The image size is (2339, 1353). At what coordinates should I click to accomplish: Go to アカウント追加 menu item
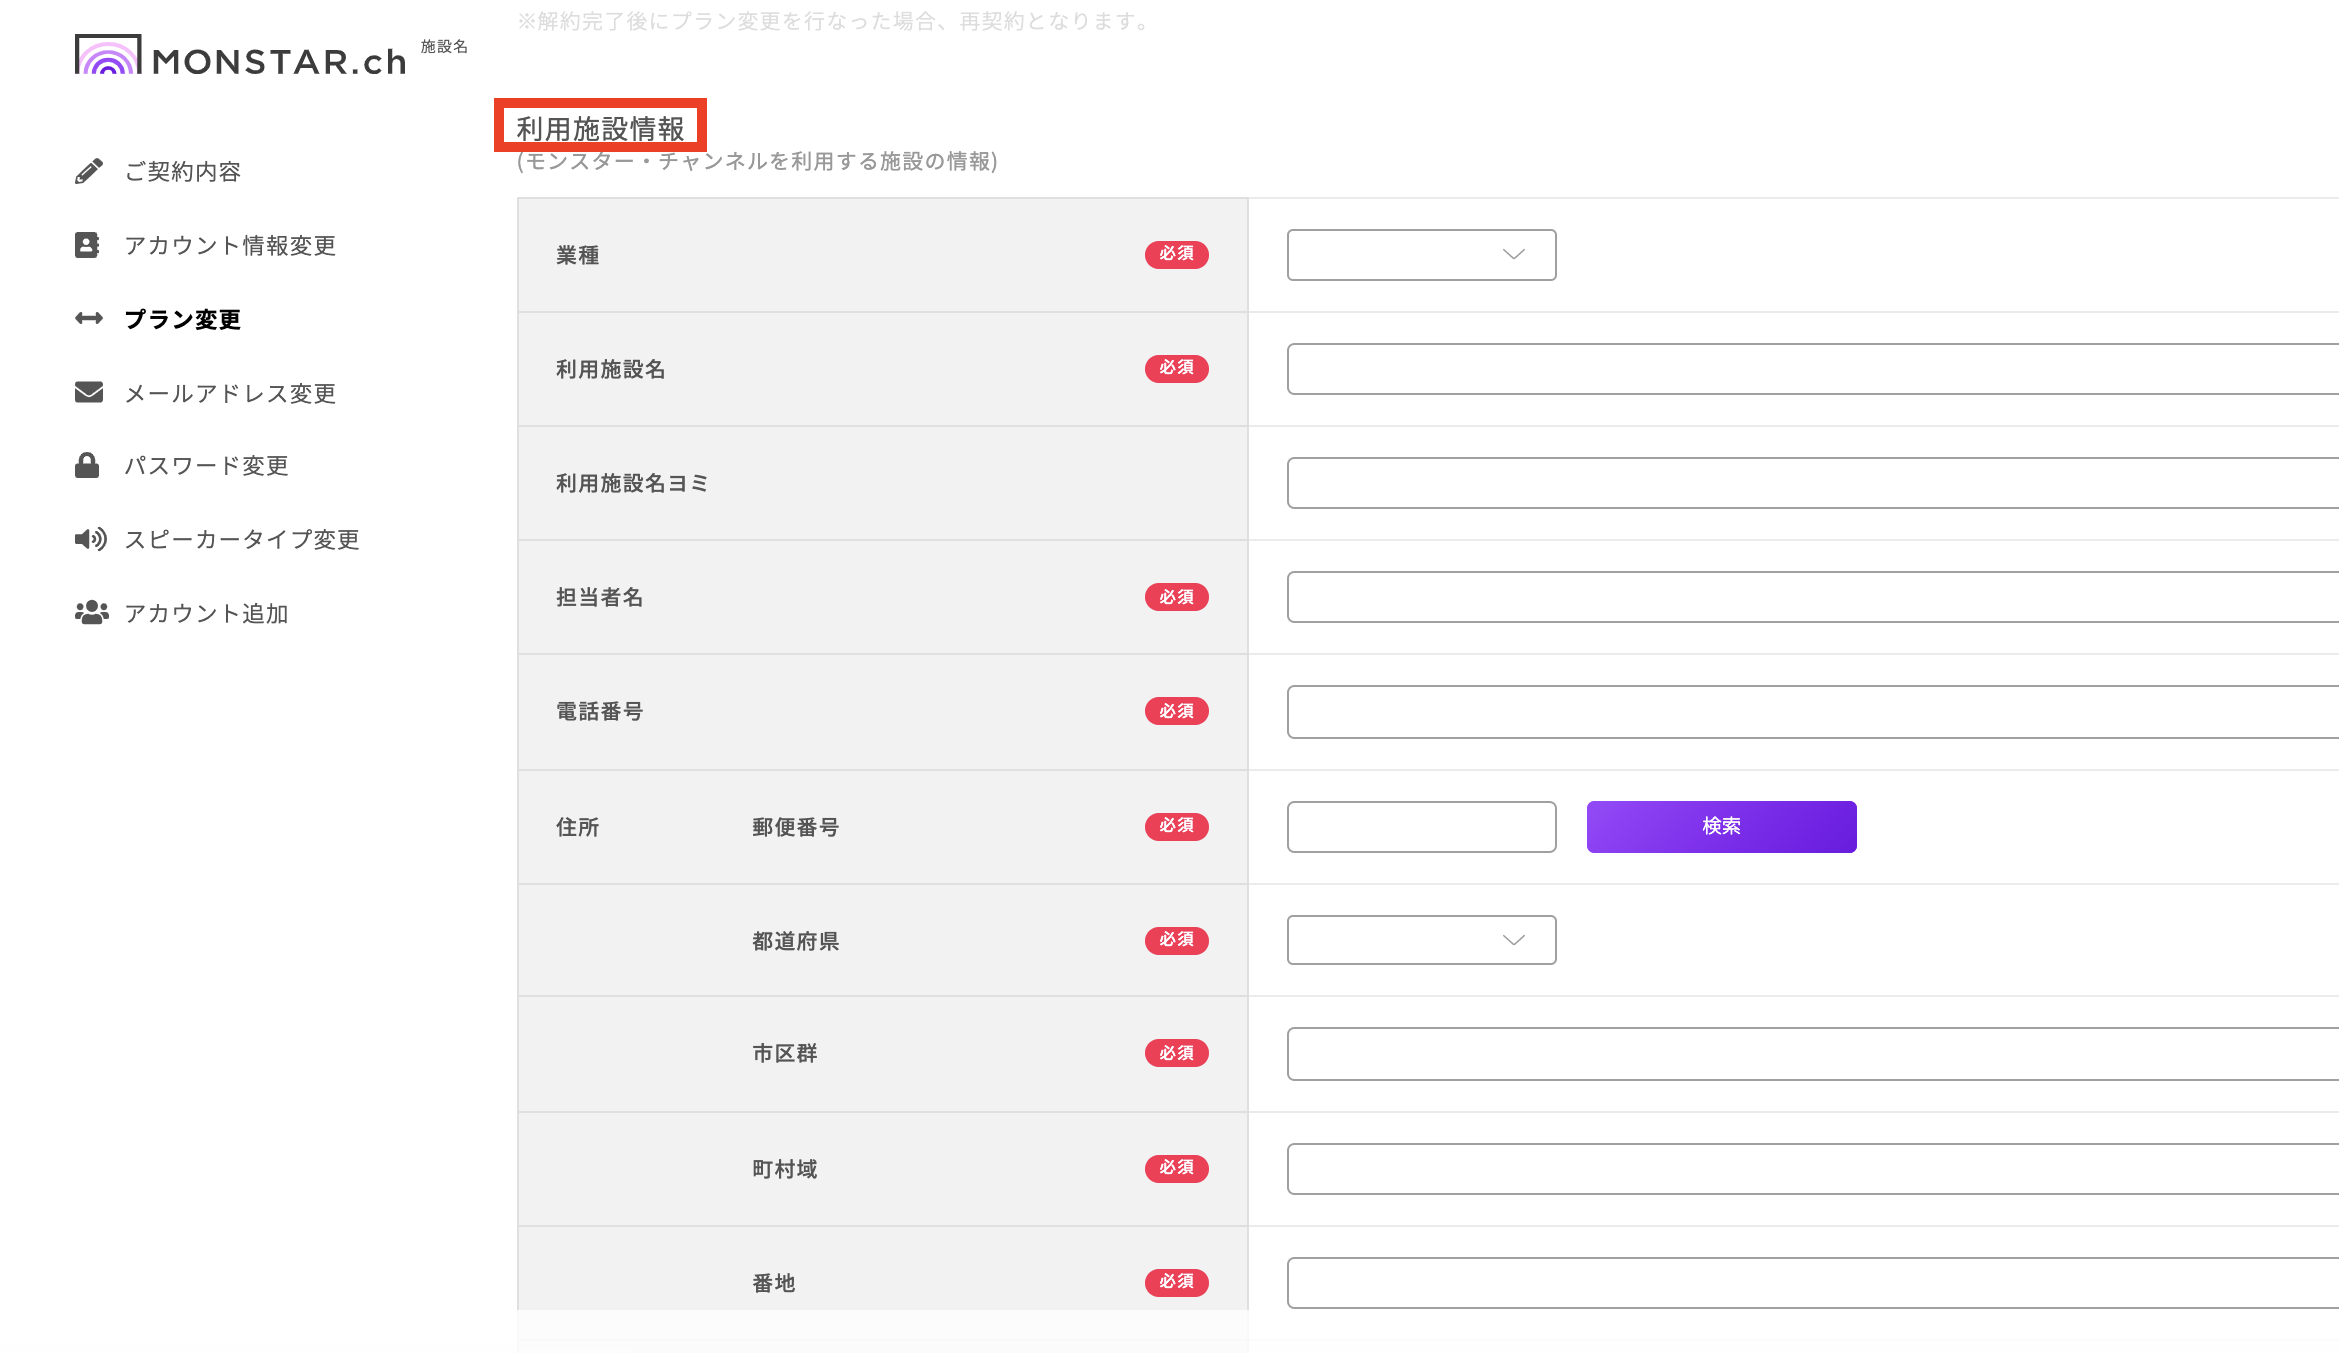[206, 614]
